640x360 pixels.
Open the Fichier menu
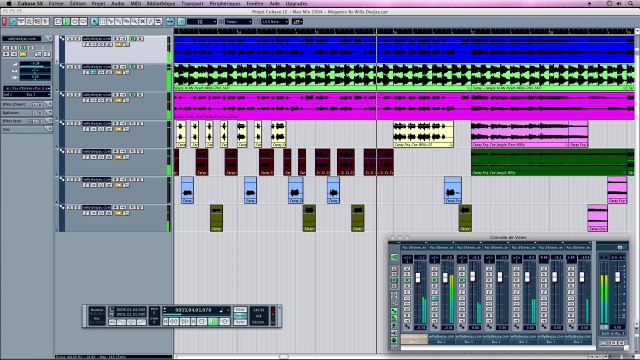click(x=56, y=3)
